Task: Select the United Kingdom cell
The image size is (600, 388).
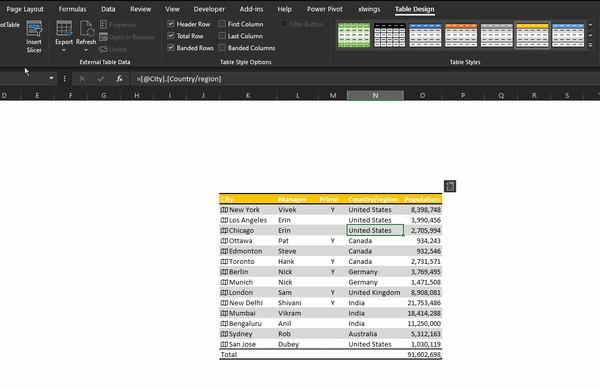Action: point(374,292)
